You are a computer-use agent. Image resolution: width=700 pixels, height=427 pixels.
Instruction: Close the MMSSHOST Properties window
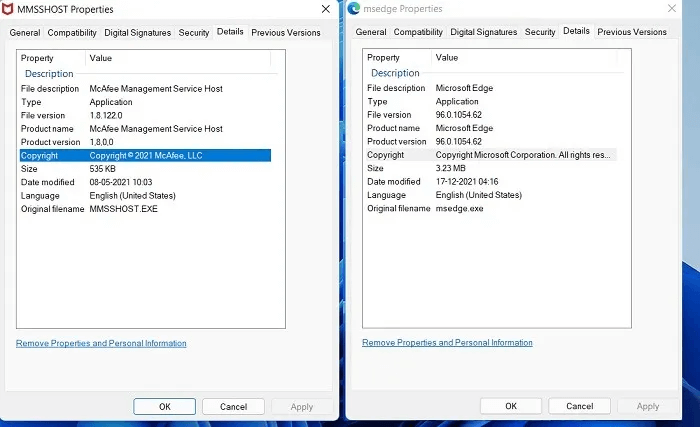327,9
